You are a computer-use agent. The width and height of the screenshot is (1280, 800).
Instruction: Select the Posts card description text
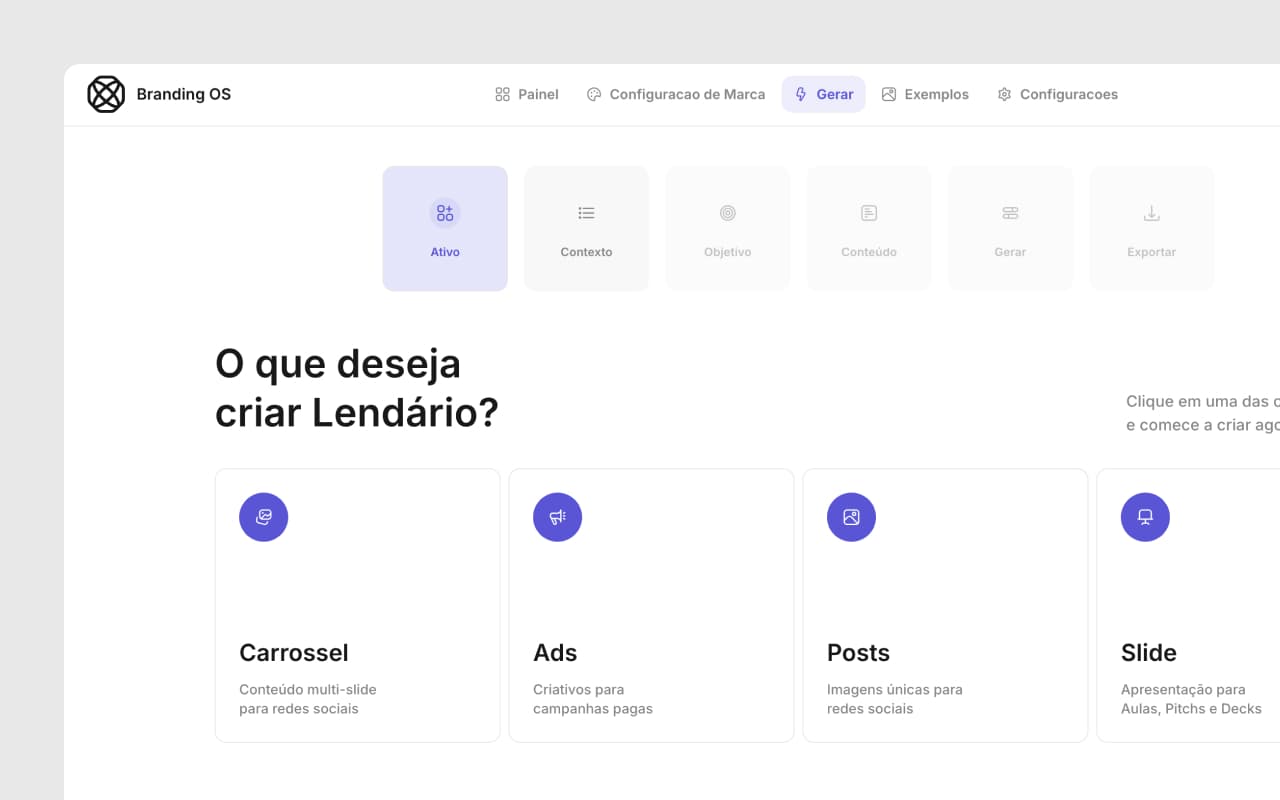point(894,699)
